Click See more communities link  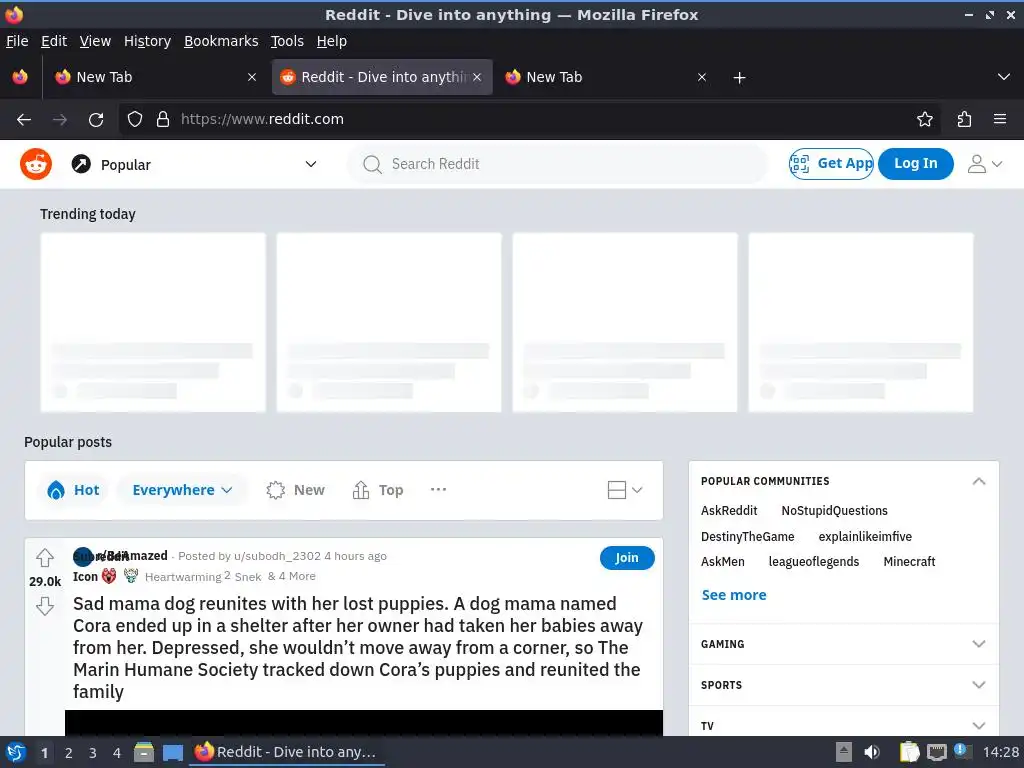(x=734, y=595)
